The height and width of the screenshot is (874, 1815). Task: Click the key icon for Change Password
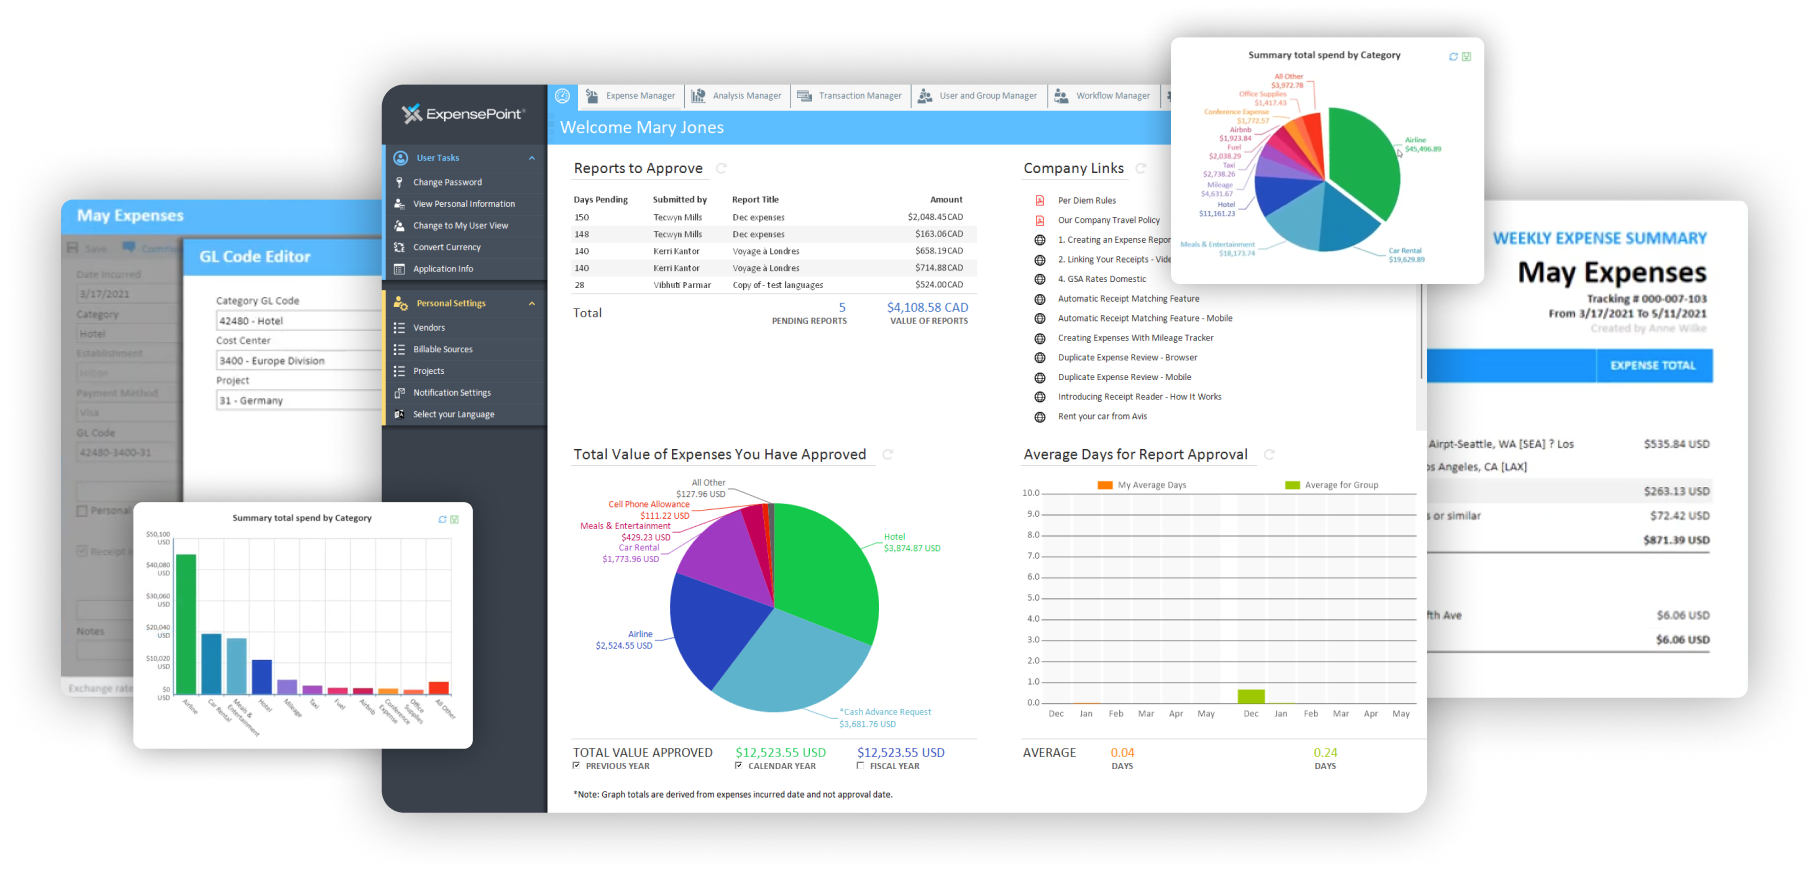(399, 182)
